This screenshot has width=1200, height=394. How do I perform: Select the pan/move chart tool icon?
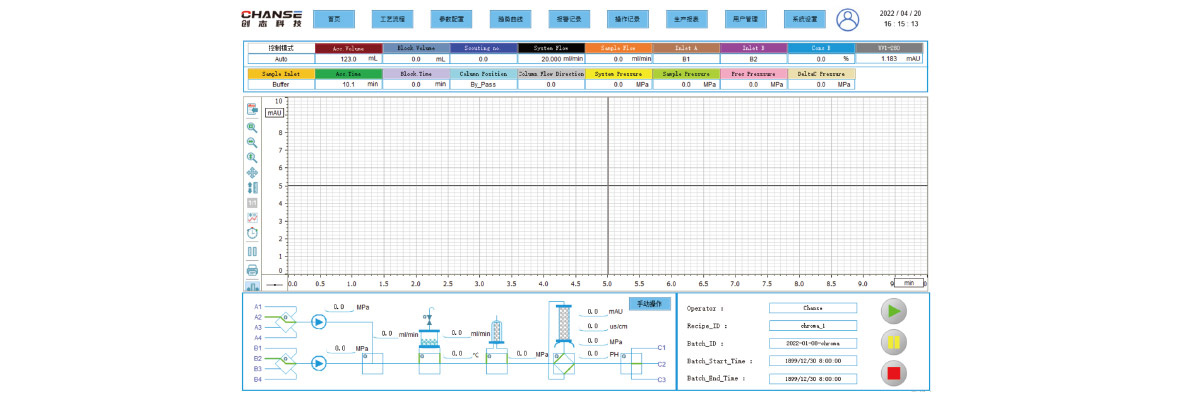coord(252,172)
